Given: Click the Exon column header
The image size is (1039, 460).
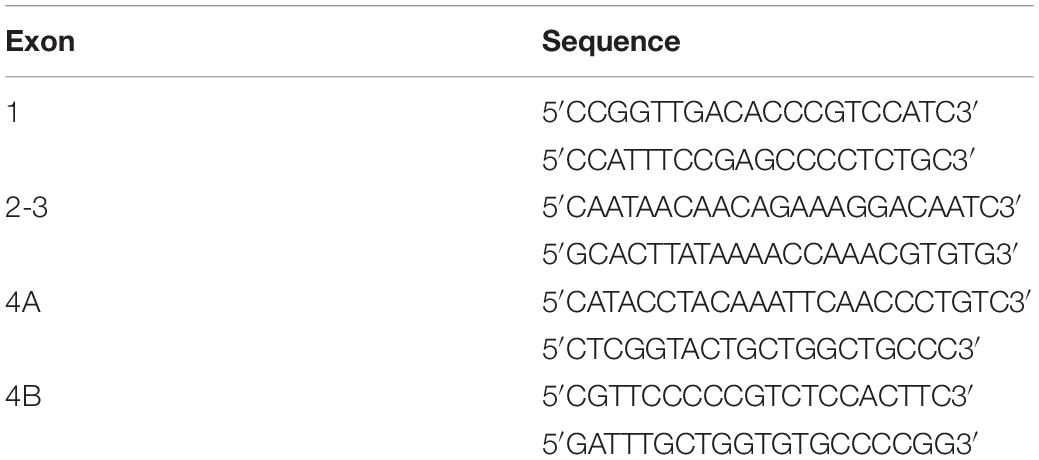Looking at the screenshot, I should (x=40, y=42).
